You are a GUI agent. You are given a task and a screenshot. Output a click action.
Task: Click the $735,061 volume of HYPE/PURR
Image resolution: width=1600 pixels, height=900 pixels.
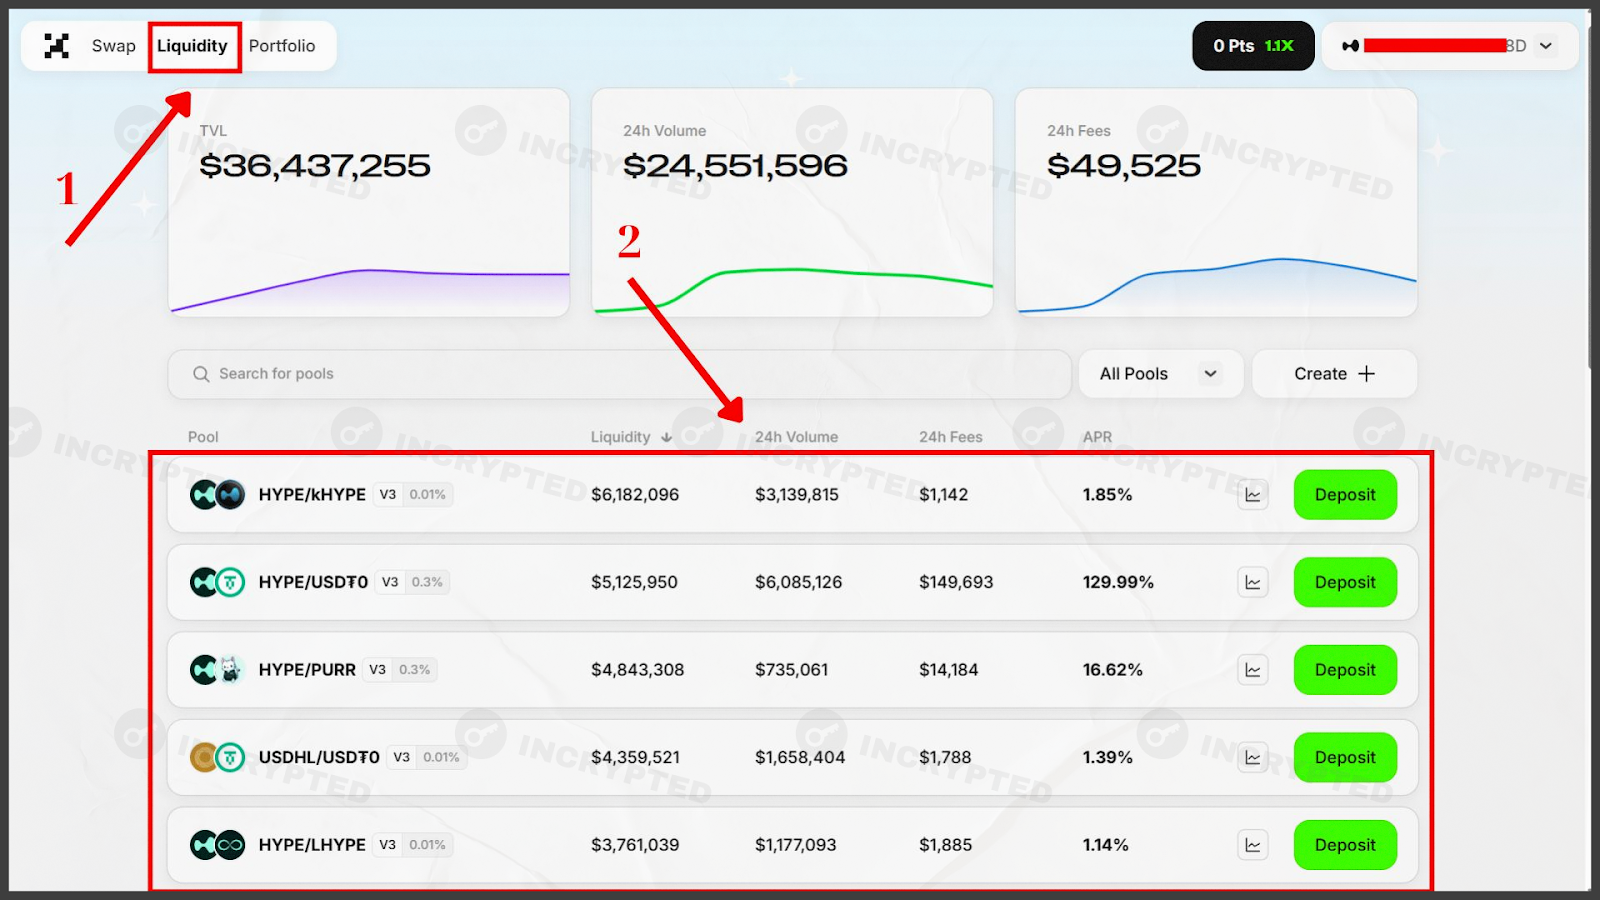(x=791, y=670)
